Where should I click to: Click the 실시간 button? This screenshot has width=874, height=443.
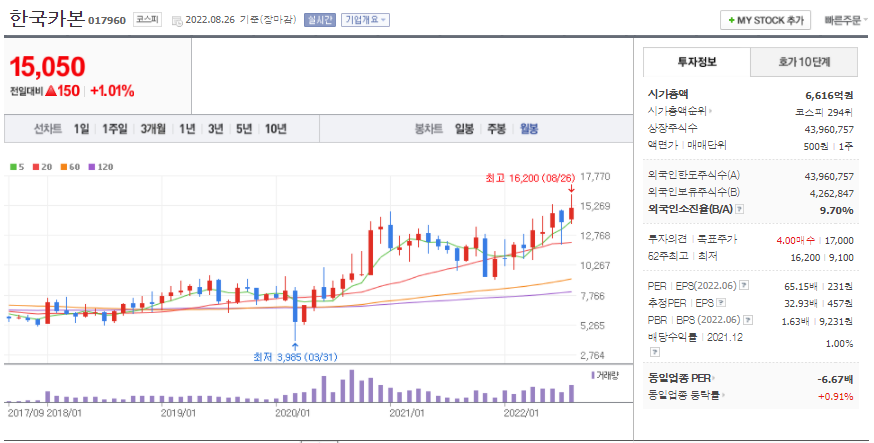pos(319,20)
